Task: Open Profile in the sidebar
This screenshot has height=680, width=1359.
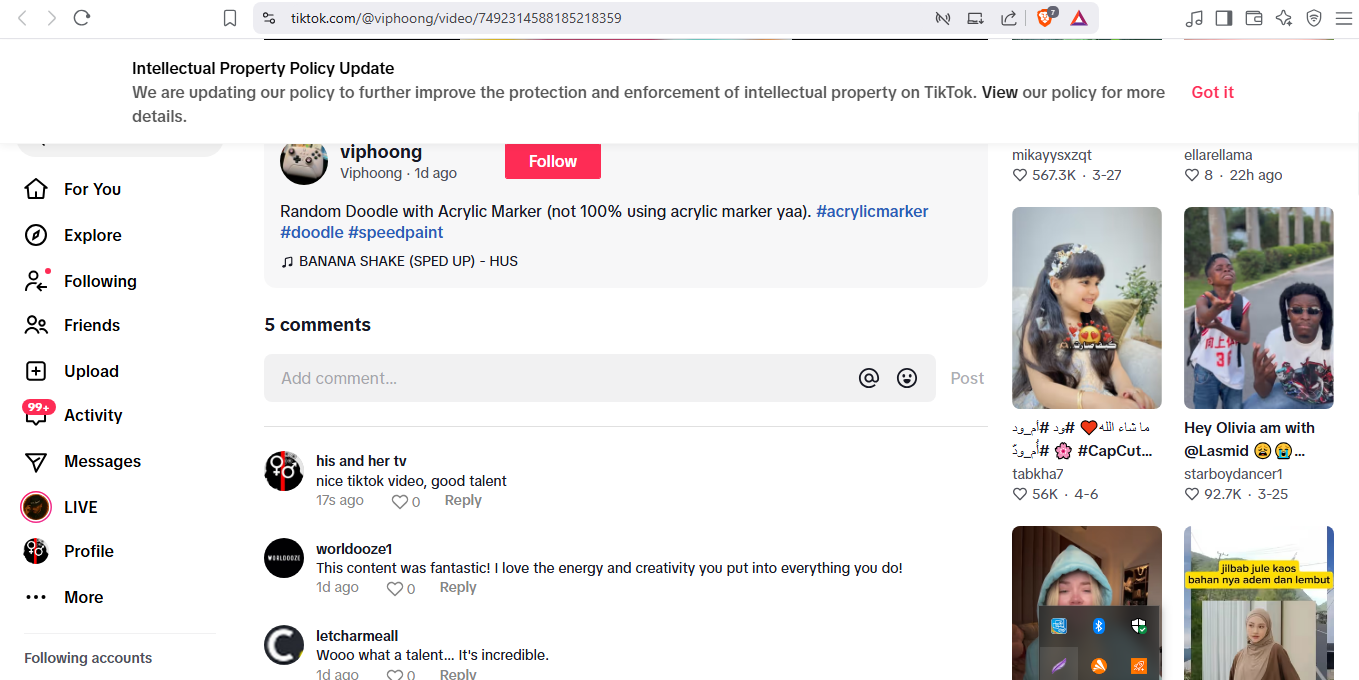Action: [89, 551]
